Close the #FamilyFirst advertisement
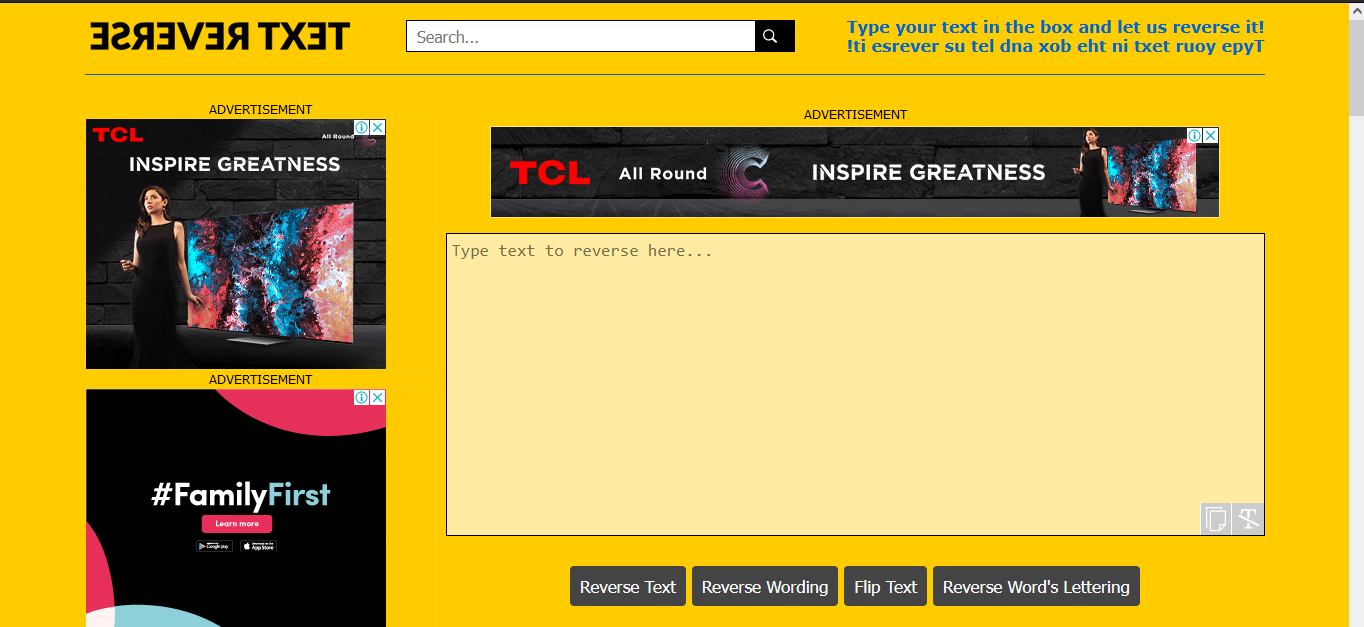Image resolution: width=1364 pixels, height=627 pixels. point(378,397)
